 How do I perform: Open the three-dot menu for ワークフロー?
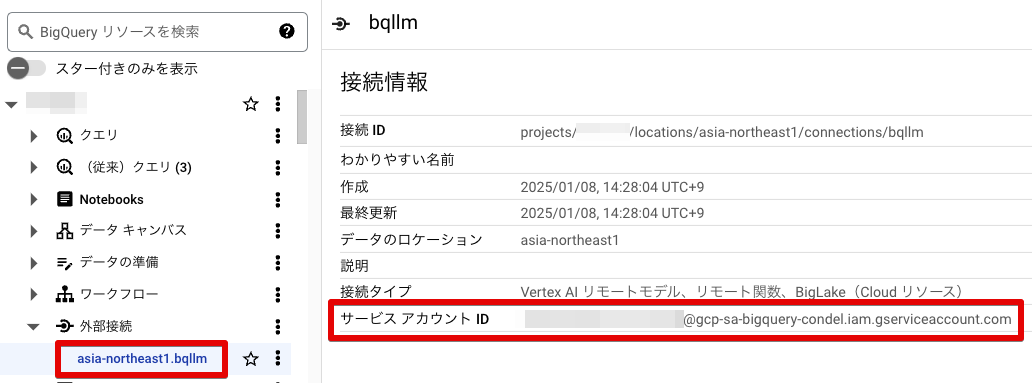point(278,294)
